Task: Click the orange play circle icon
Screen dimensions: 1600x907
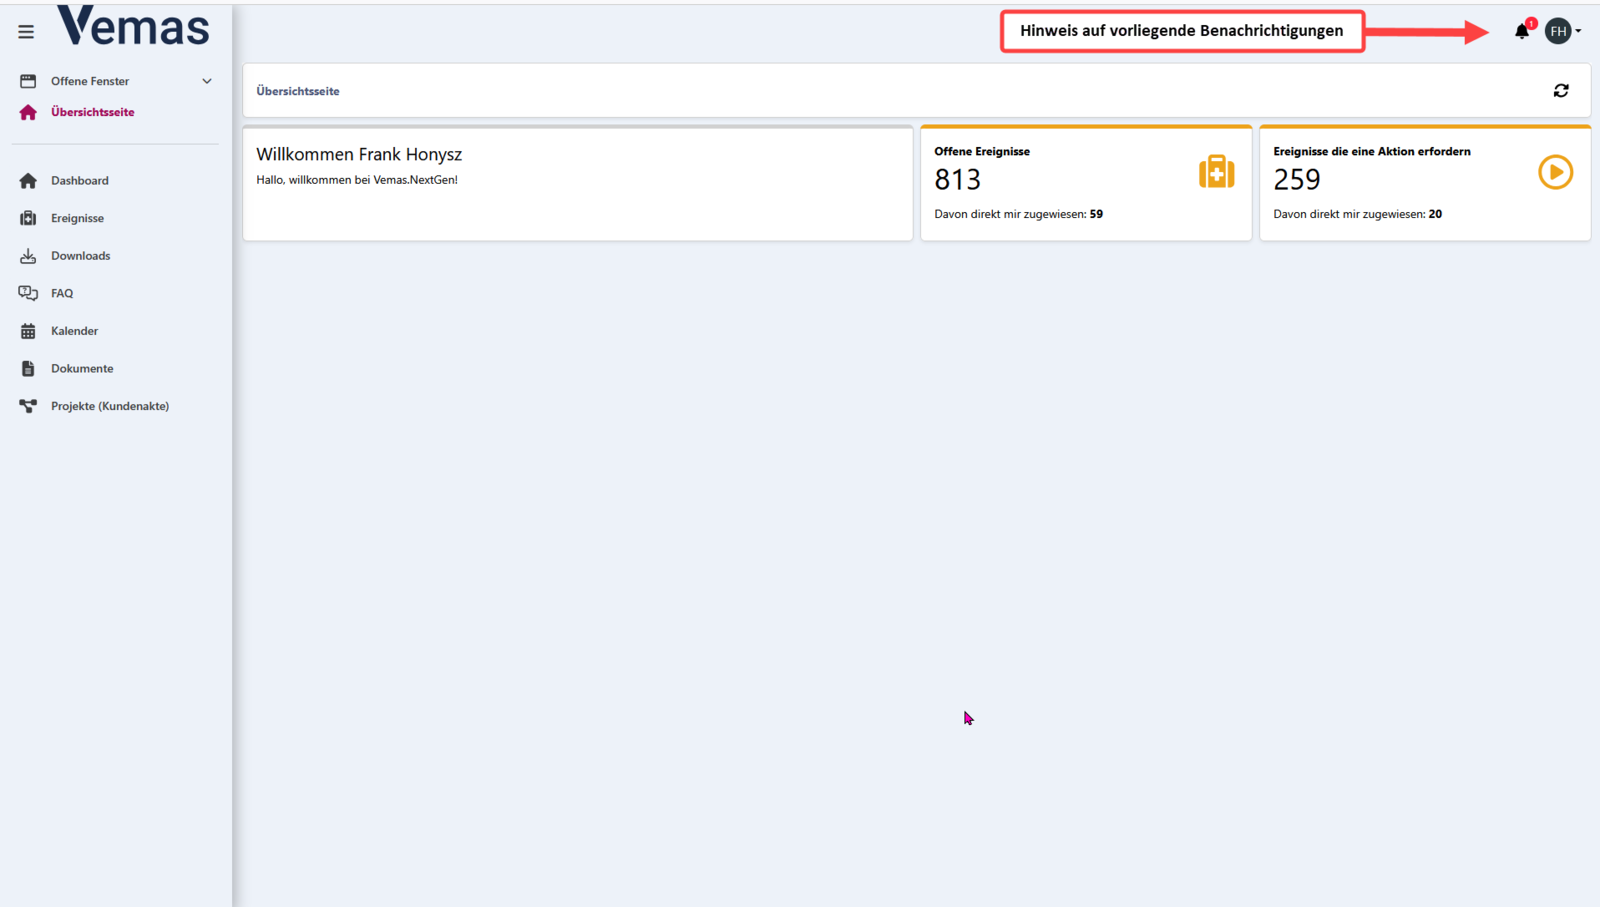Action: [1555, 172]
